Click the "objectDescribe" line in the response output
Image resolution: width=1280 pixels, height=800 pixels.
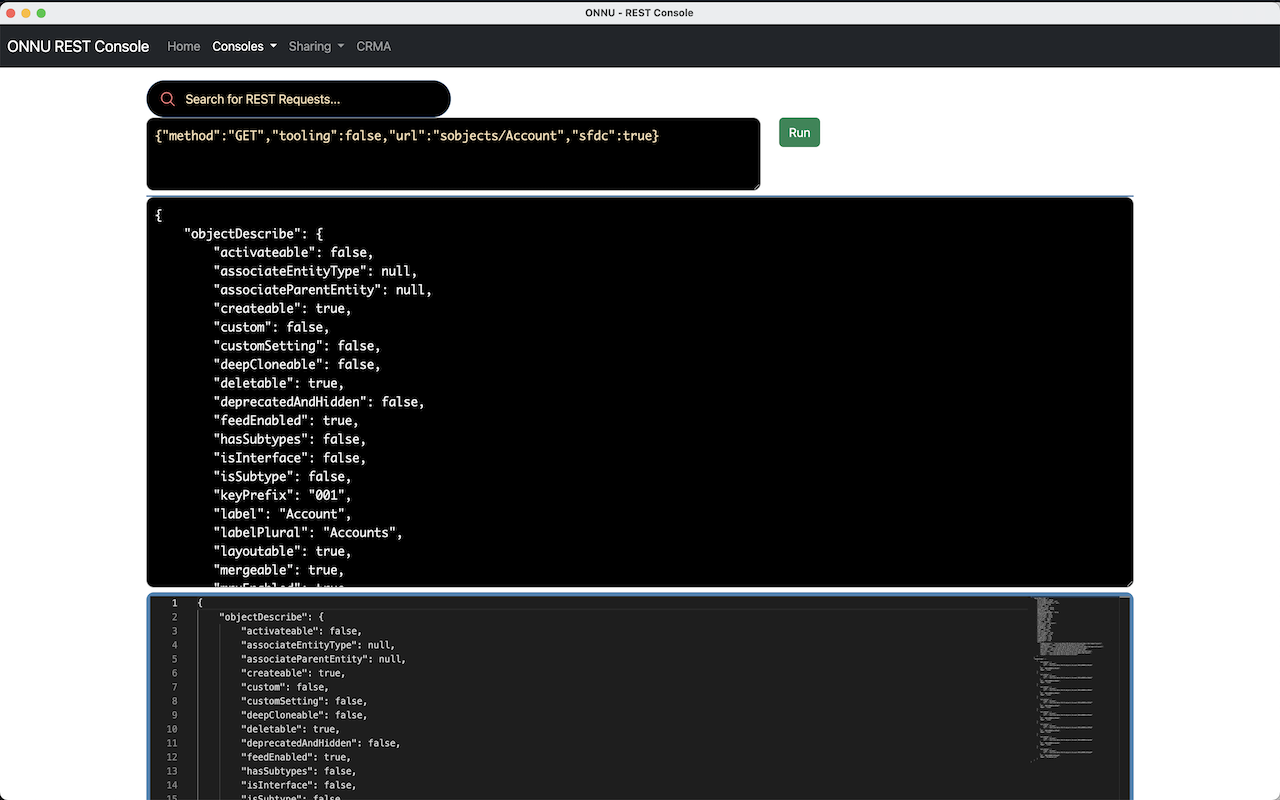point(253,234)
